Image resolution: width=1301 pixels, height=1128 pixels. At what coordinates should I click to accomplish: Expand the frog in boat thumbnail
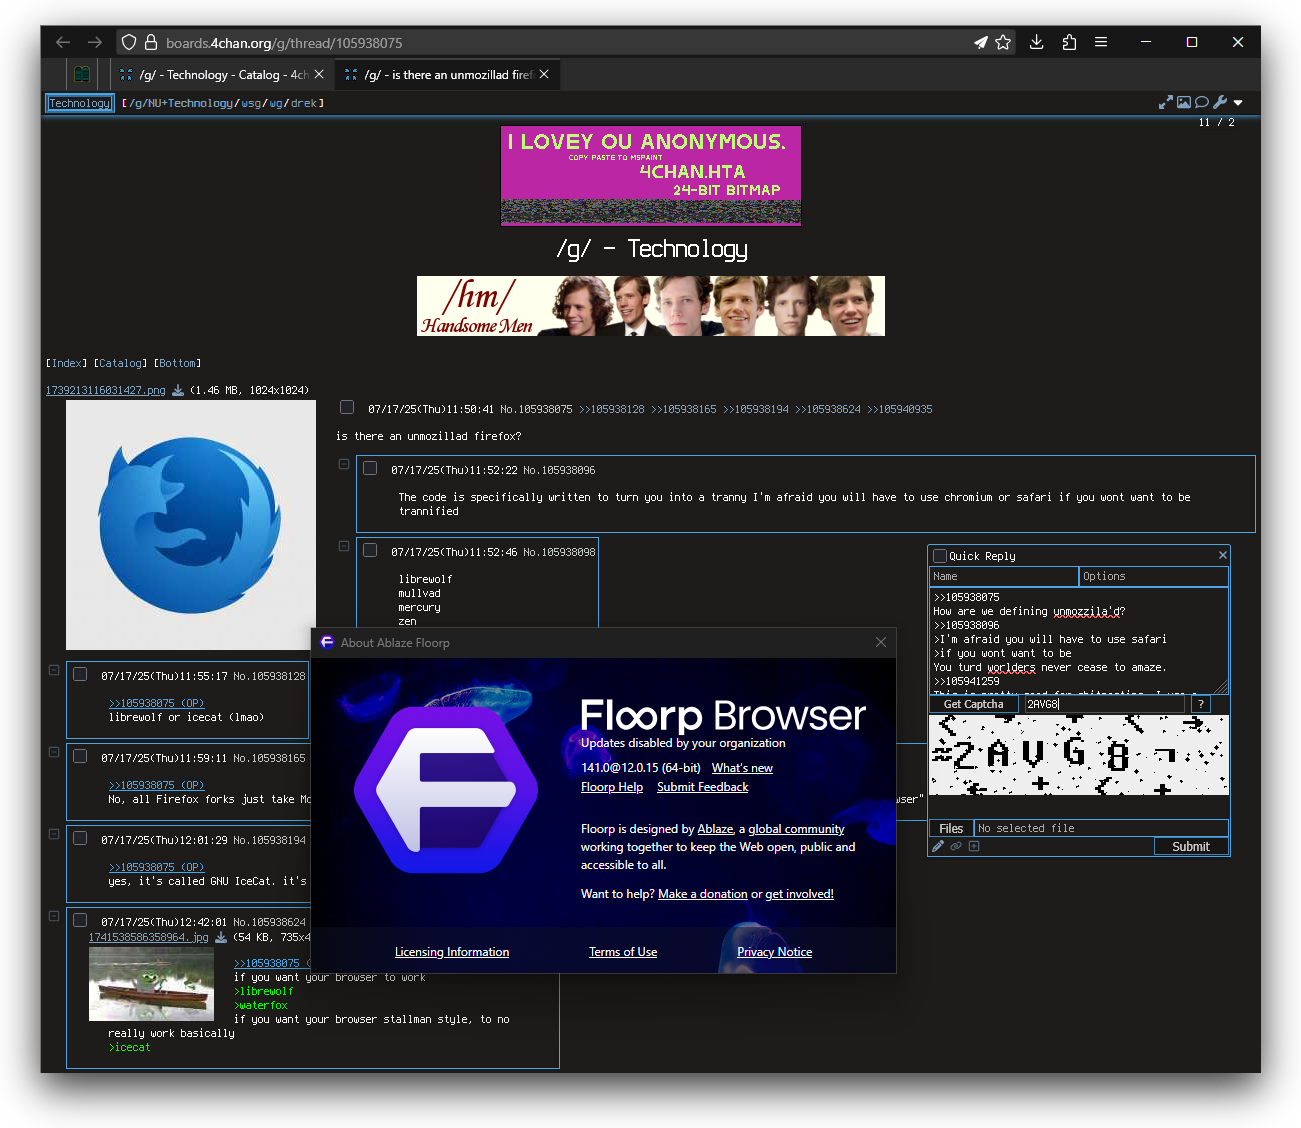[x=151, y=984]
